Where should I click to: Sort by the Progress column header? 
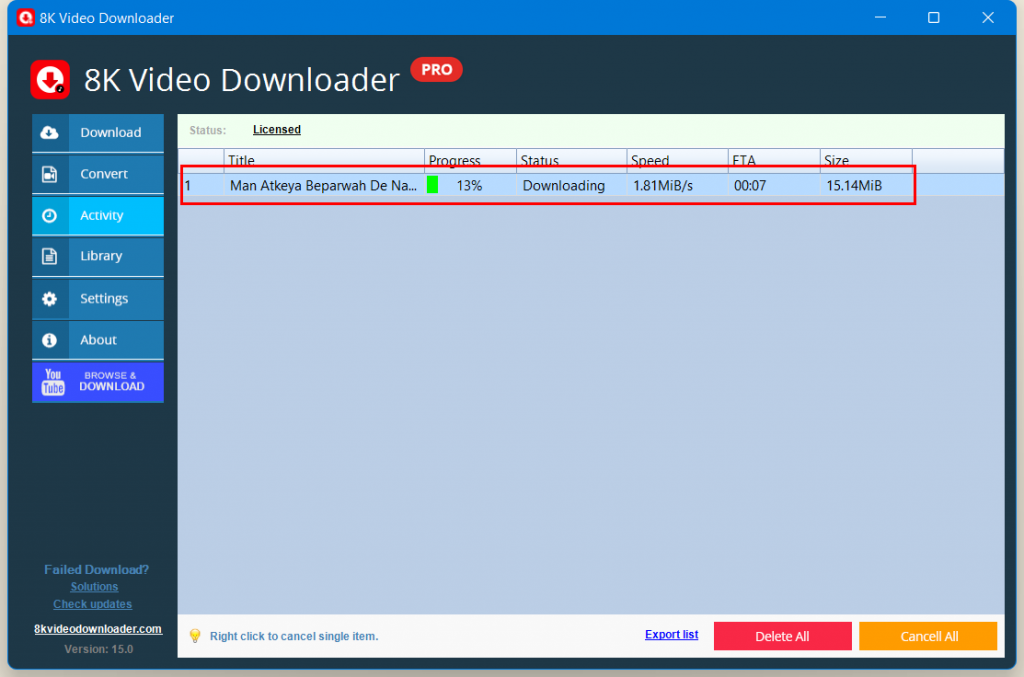[470, 161]
